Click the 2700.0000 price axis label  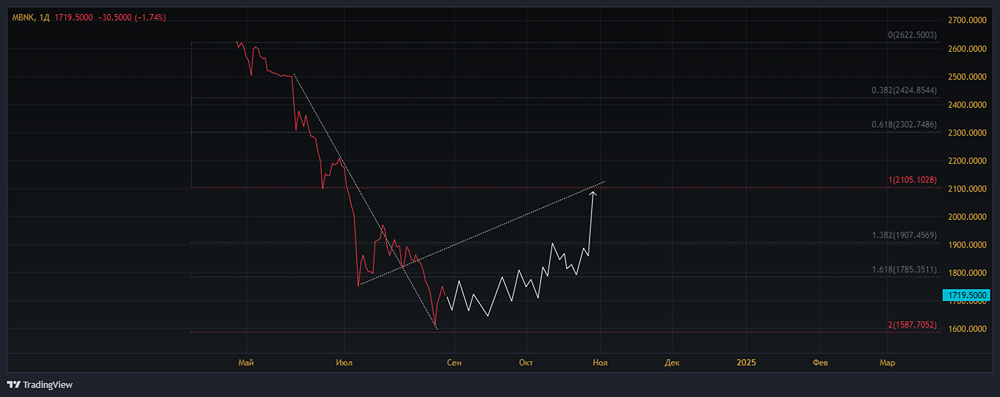(966, 20)
